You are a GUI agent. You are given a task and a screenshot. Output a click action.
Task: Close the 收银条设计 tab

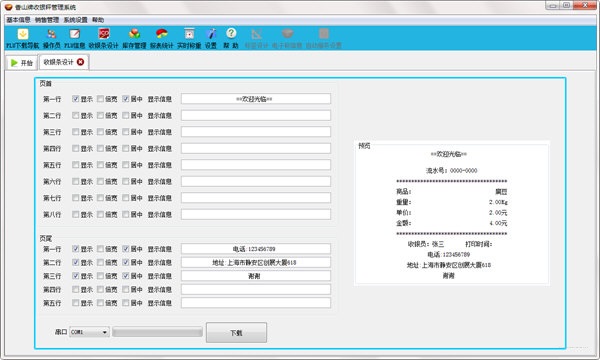[80, 62]
